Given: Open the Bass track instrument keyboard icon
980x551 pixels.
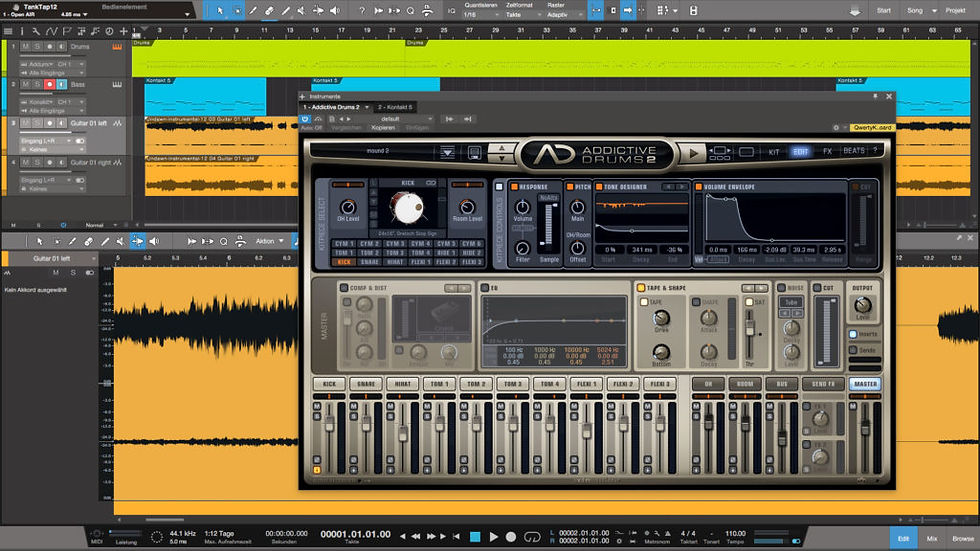Looking at the screenshot, I should (x=117, y=84).
